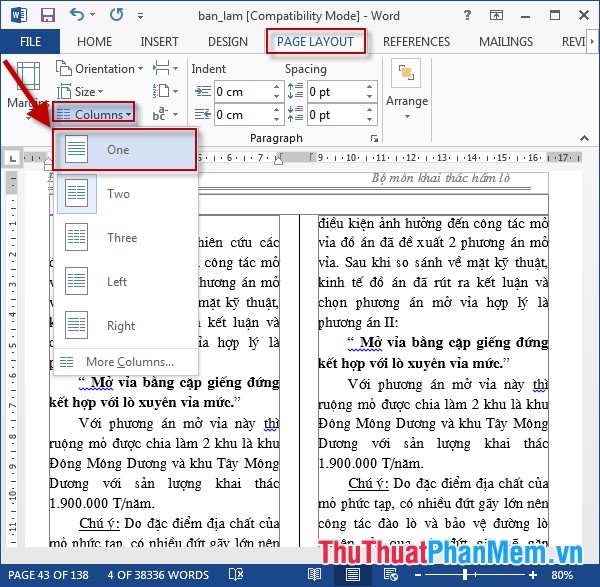Increase the Spacing Before value
The height and width of the screenshot is (587, 600).
pyautogui.click(x=370, y=87)
